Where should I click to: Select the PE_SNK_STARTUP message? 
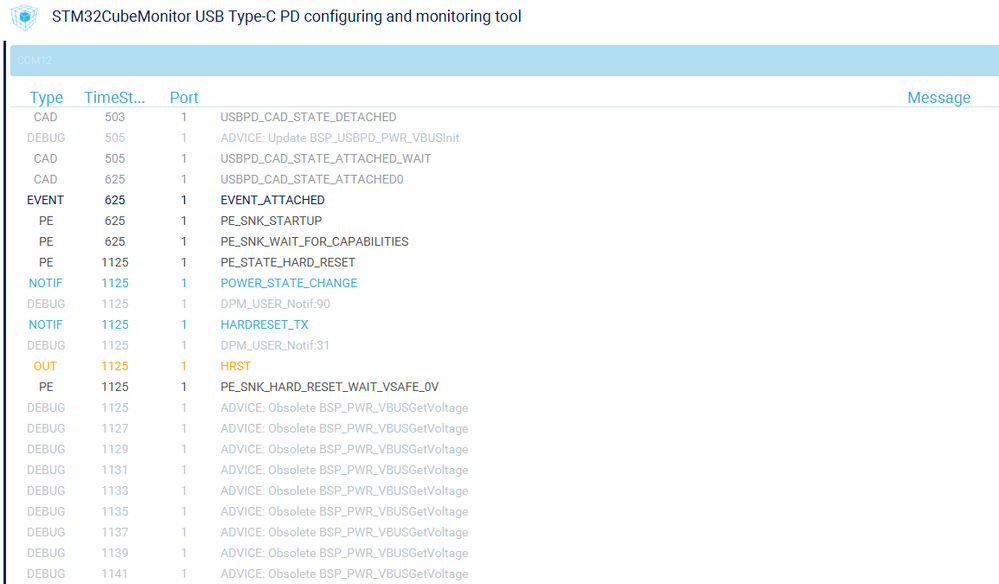point(271,221)
